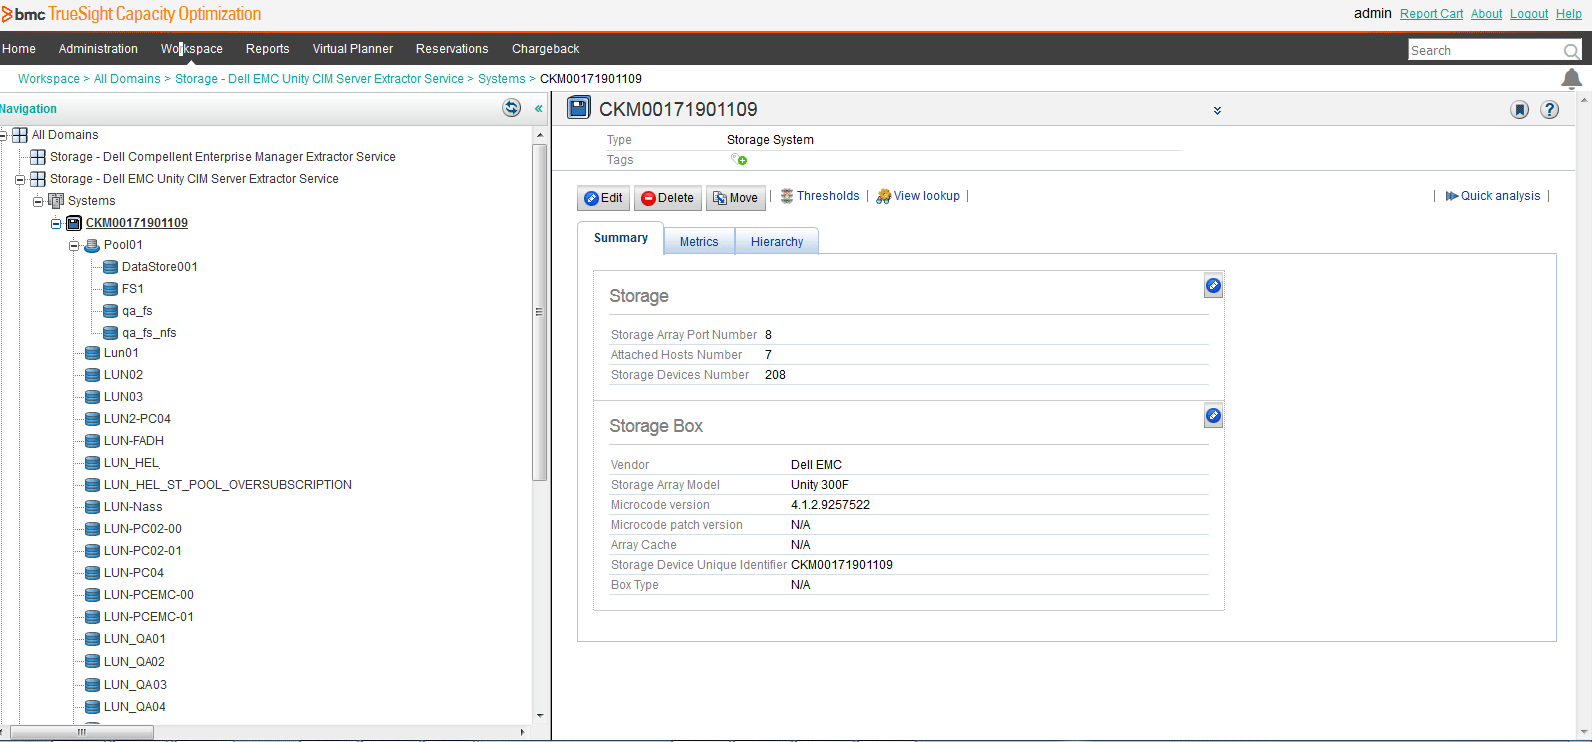The width and height of the screenshot is (1592, 742).
Task: Click the refresh navigation tree icon
Action: tap(511, 108)
